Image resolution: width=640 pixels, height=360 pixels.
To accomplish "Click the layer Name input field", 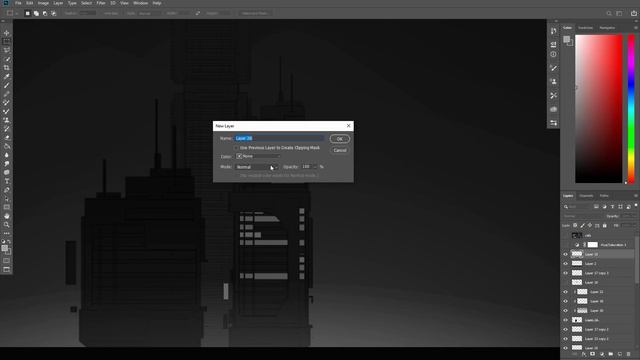I will [280, 138].
